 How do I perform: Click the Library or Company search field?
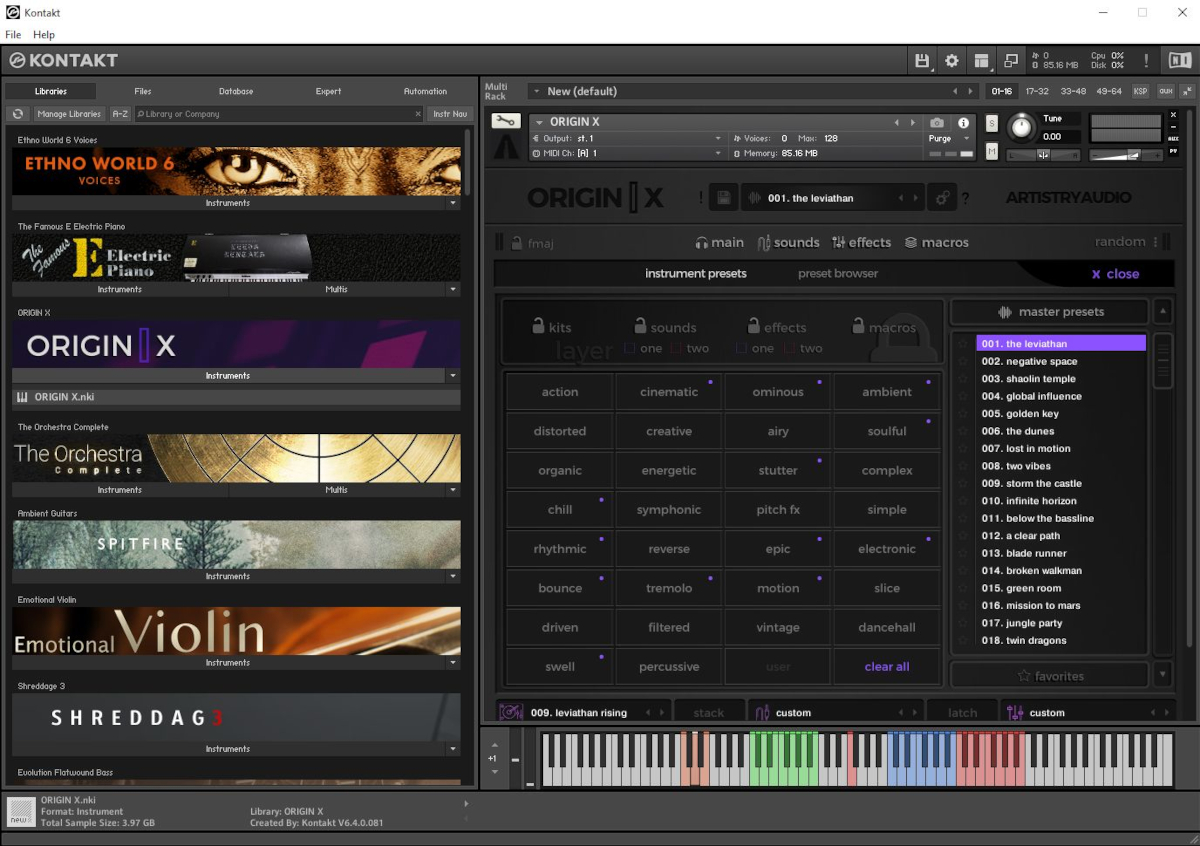click(x=278, y=114)
